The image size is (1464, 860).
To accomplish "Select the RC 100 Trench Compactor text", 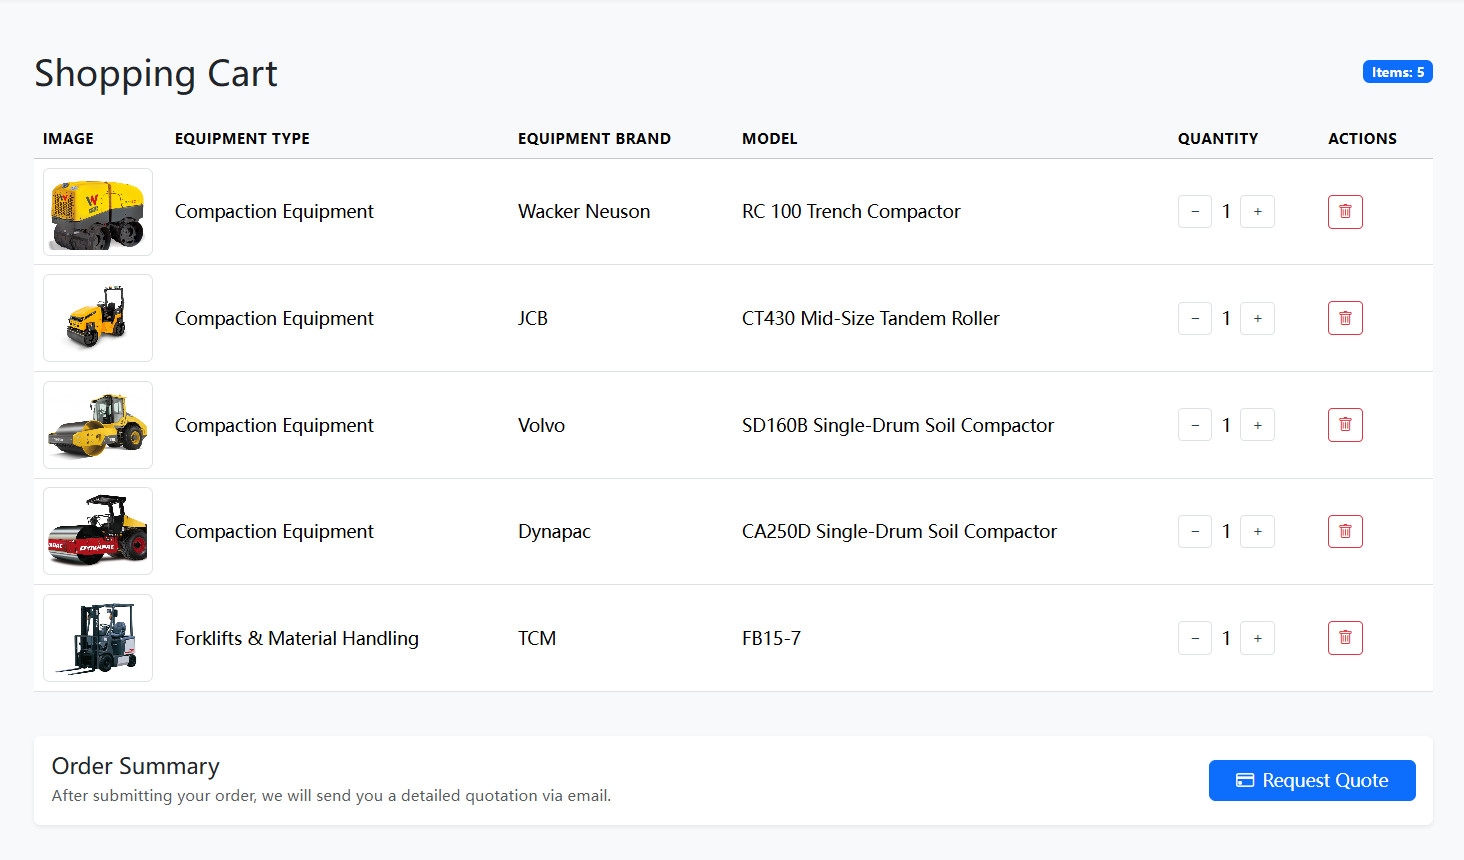I will [x=851, y=212].
